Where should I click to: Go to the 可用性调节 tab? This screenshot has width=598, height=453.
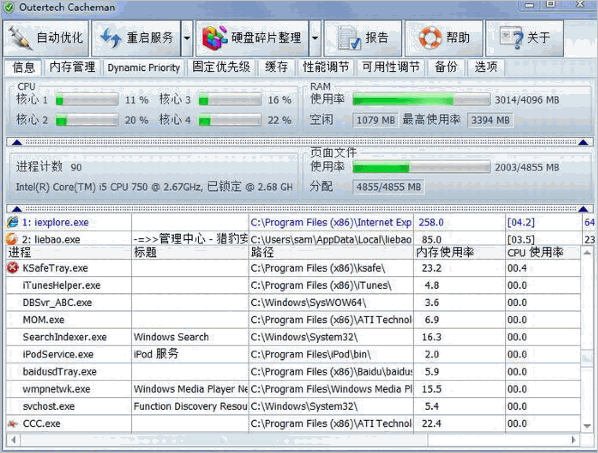point(391,67)
